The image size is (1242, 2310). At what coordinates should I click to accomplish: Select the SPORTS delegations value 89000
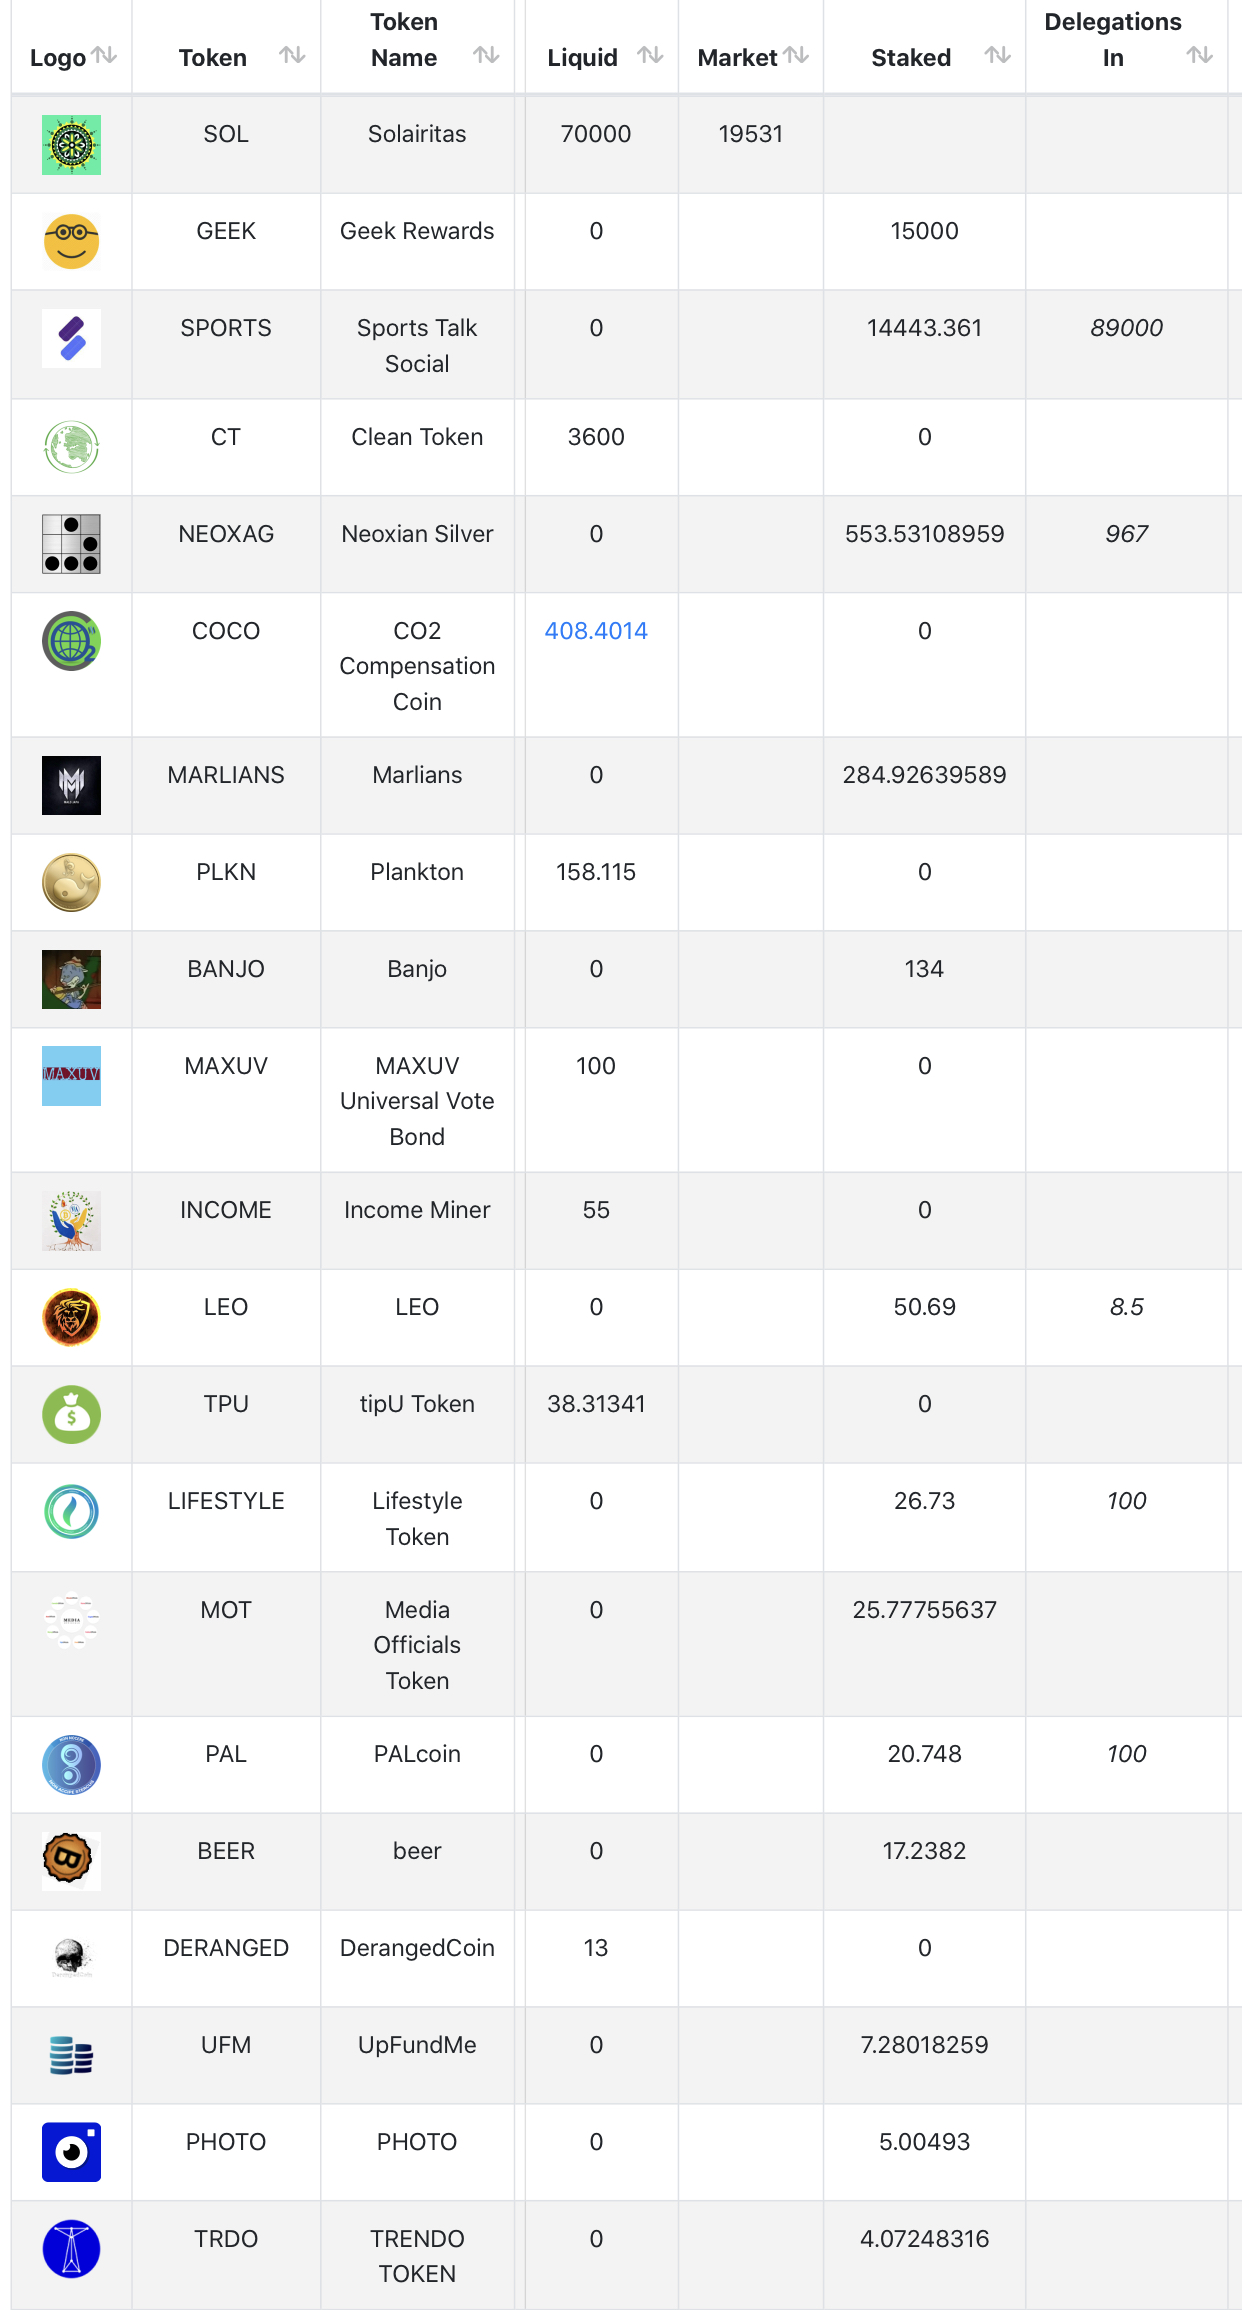(x=1126, y=328)
